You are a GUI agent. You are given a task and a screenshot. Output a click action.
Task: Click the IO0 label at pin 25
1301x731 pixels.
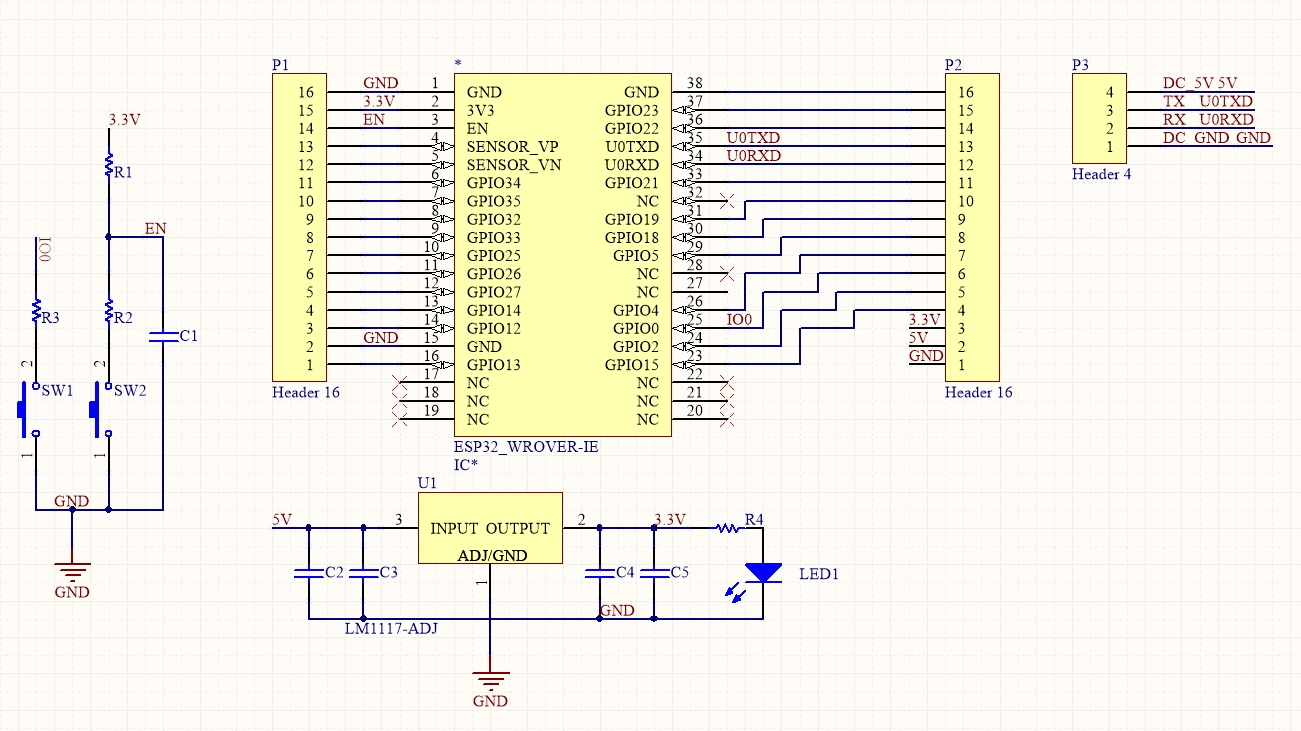739,319
